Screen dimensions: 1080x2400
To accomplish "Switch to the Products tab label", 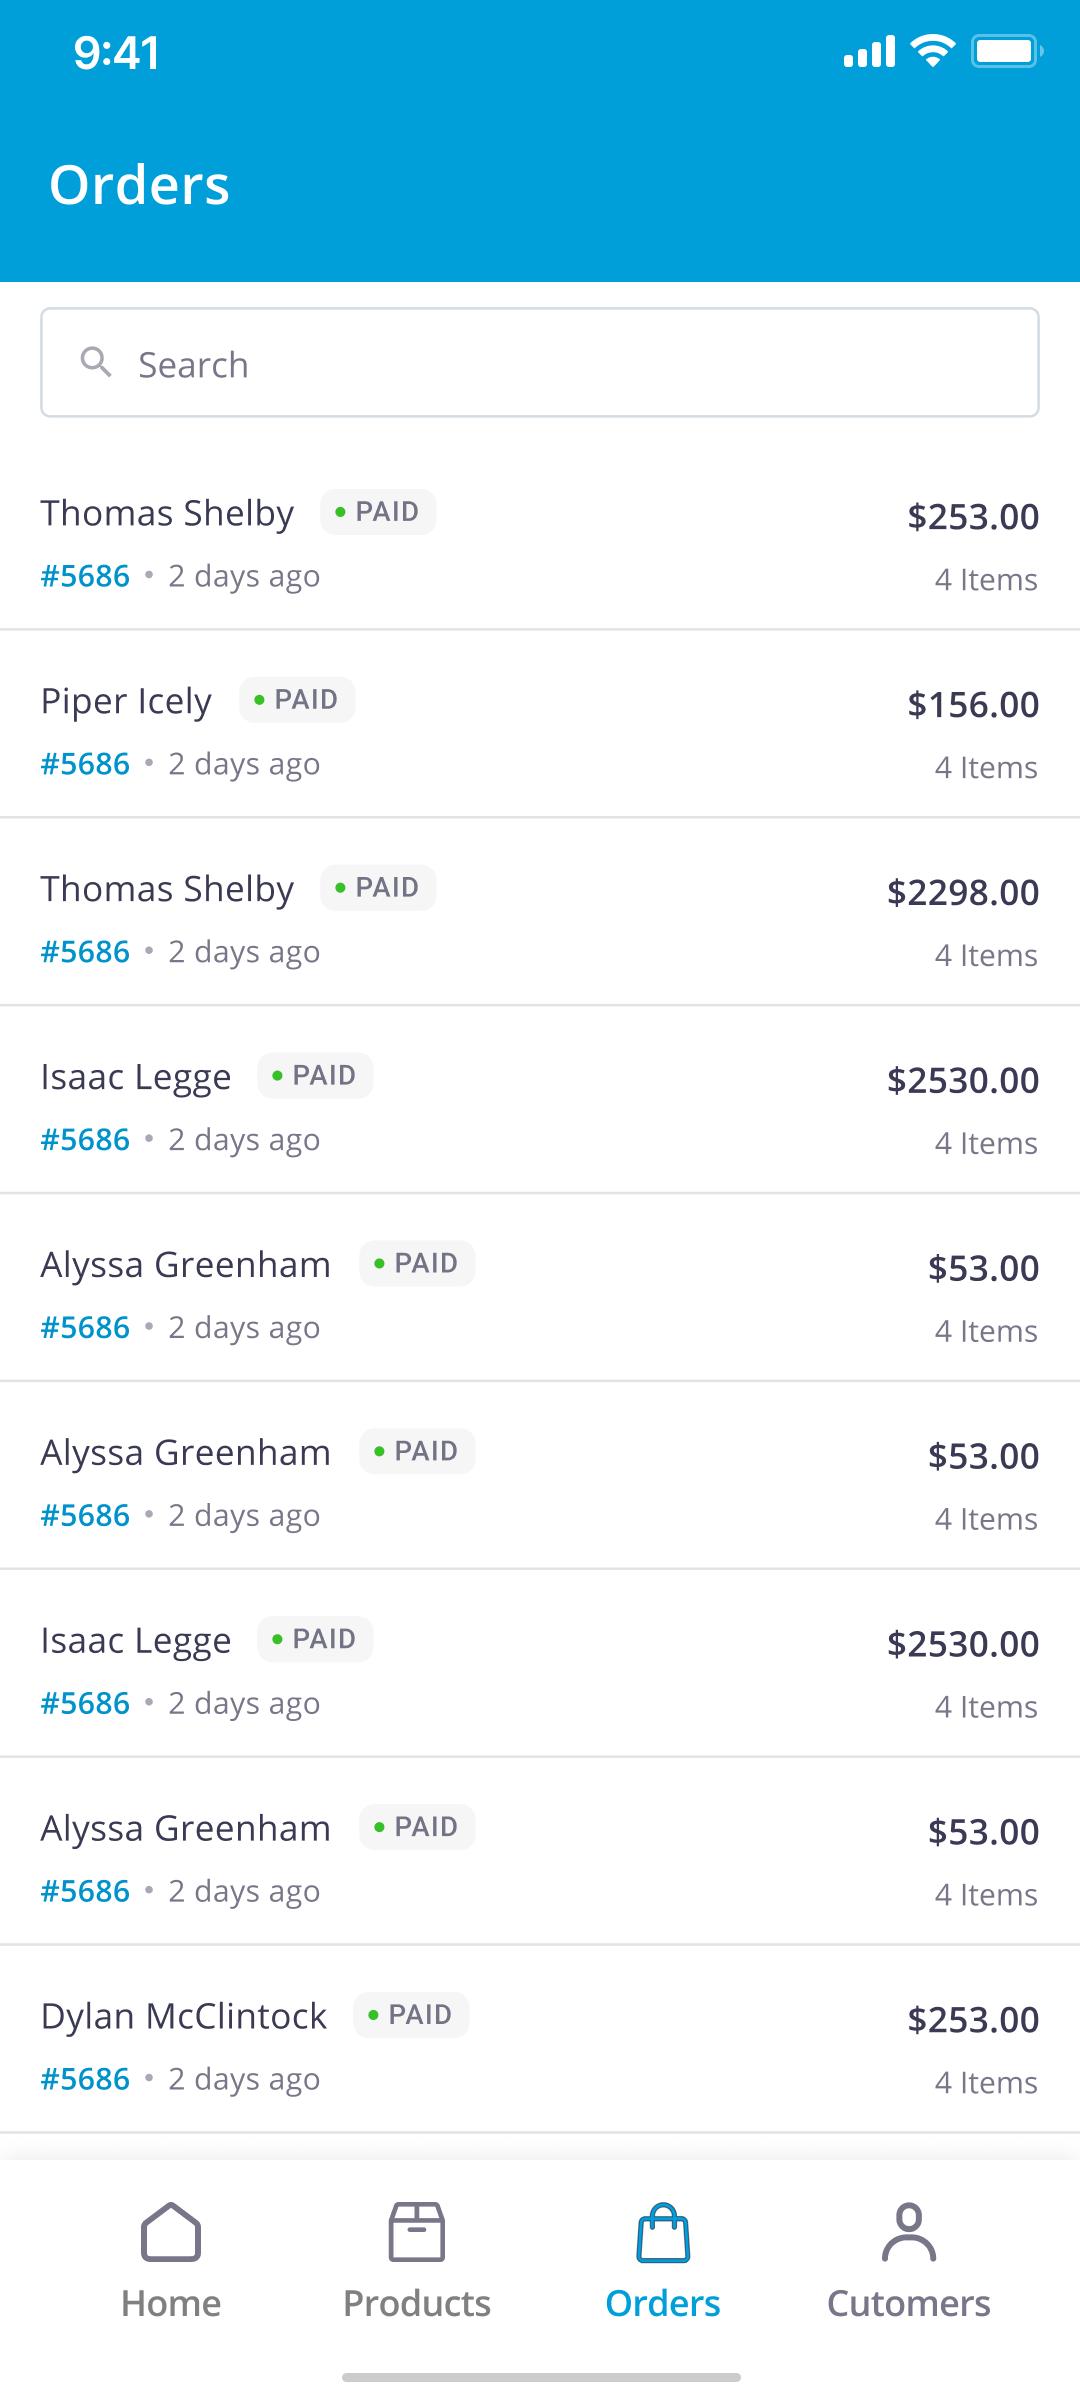I will coord(417,2303).
